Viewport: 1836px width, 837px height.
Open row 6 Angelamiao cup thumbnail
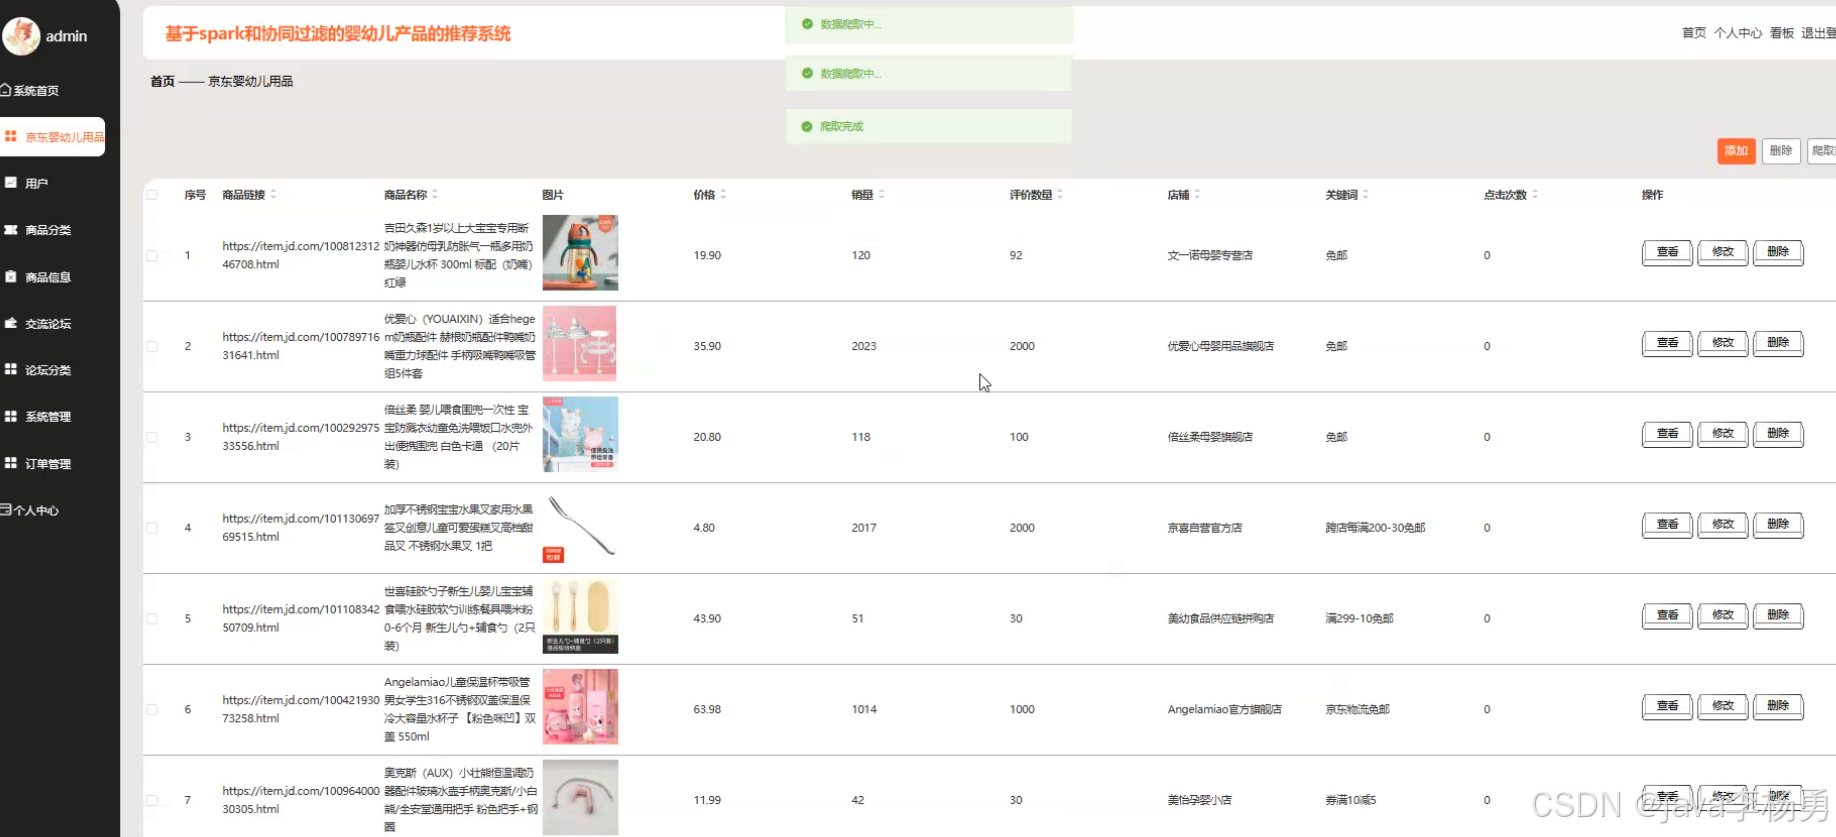[x=580, y=707]
